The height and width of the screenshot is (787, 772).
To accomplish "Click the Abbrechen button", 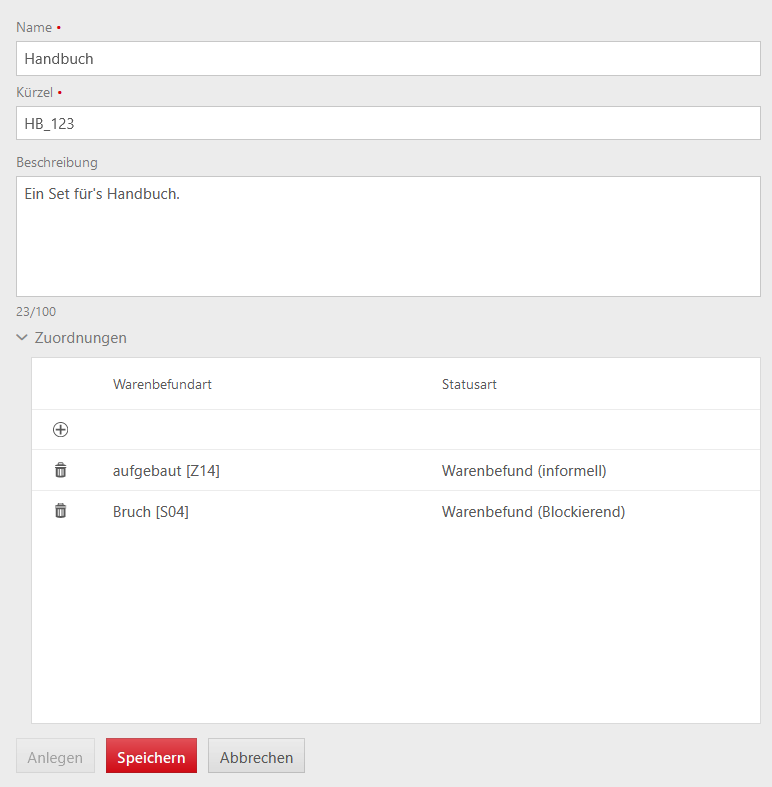I will (256, 756).
